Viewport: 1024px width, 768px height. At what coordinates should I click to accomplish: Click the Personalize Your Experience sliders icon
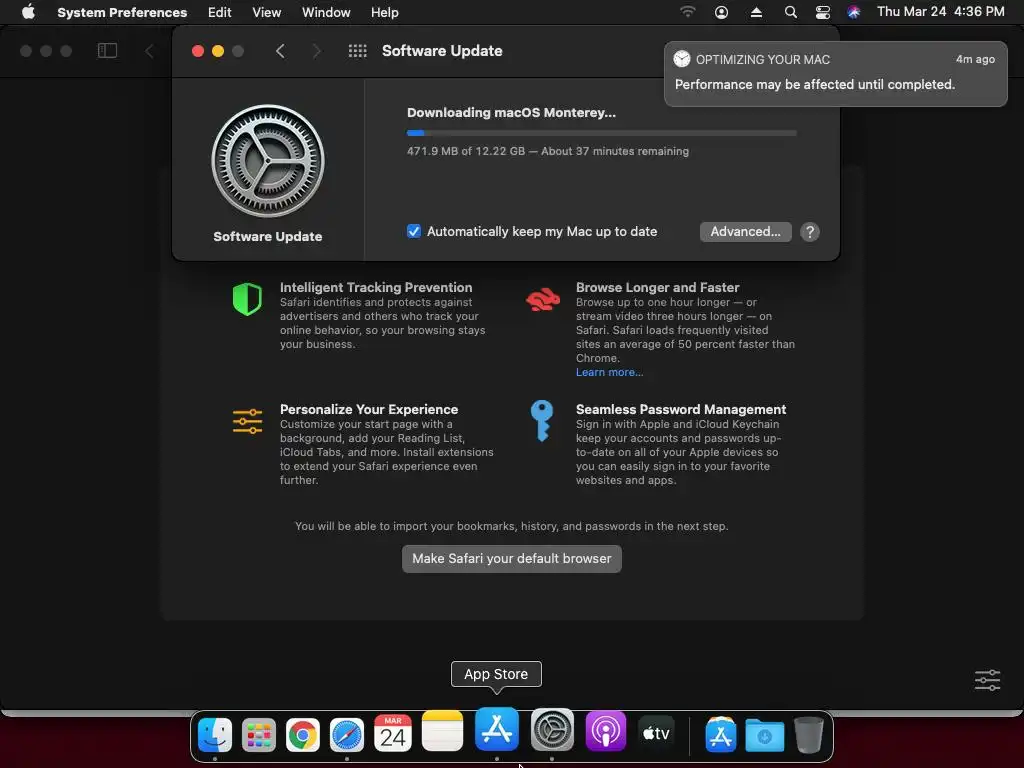coord(248,421)
